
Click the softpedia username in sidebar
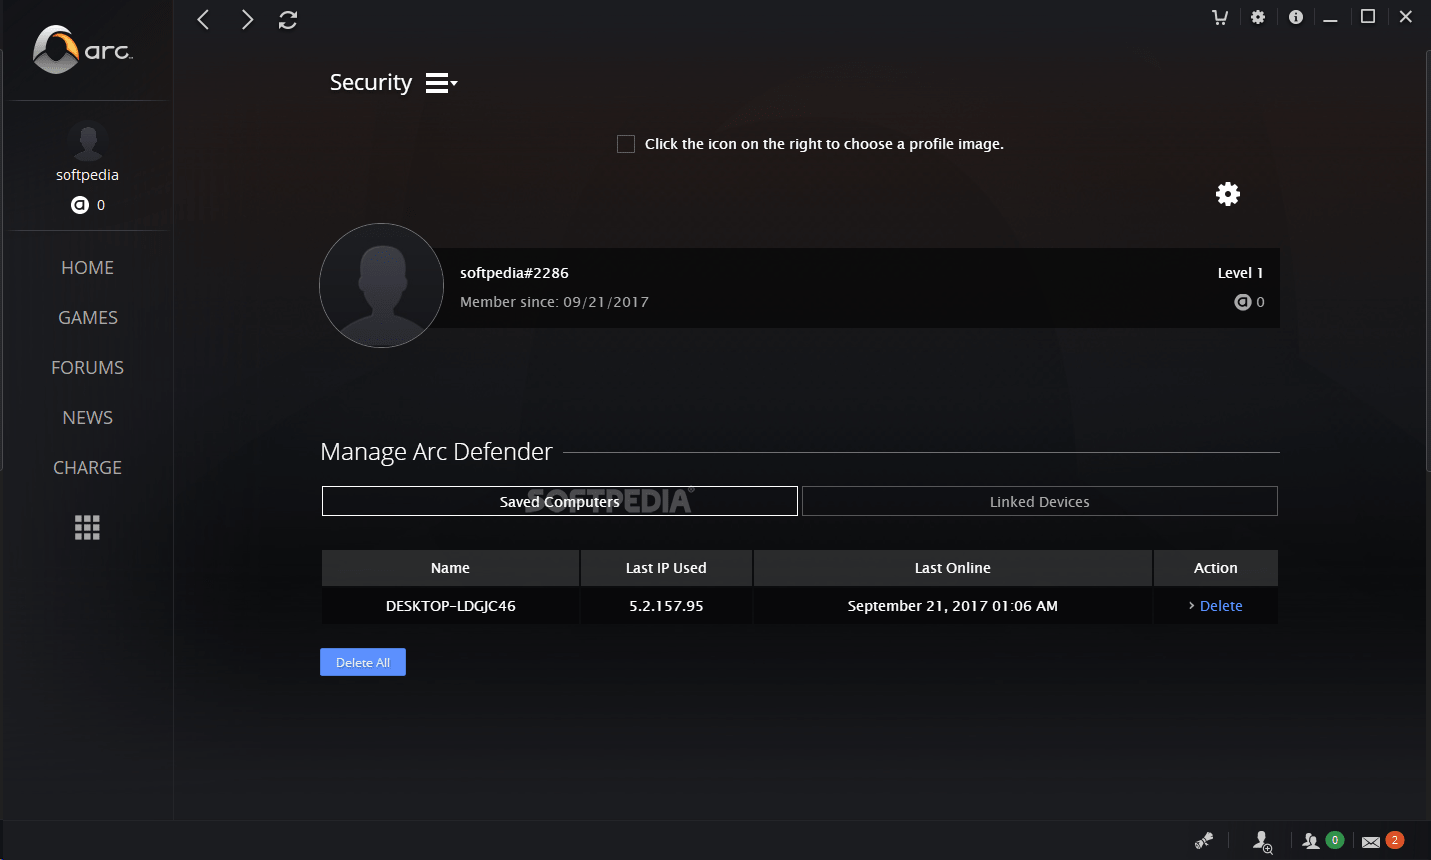click(87, 175)
